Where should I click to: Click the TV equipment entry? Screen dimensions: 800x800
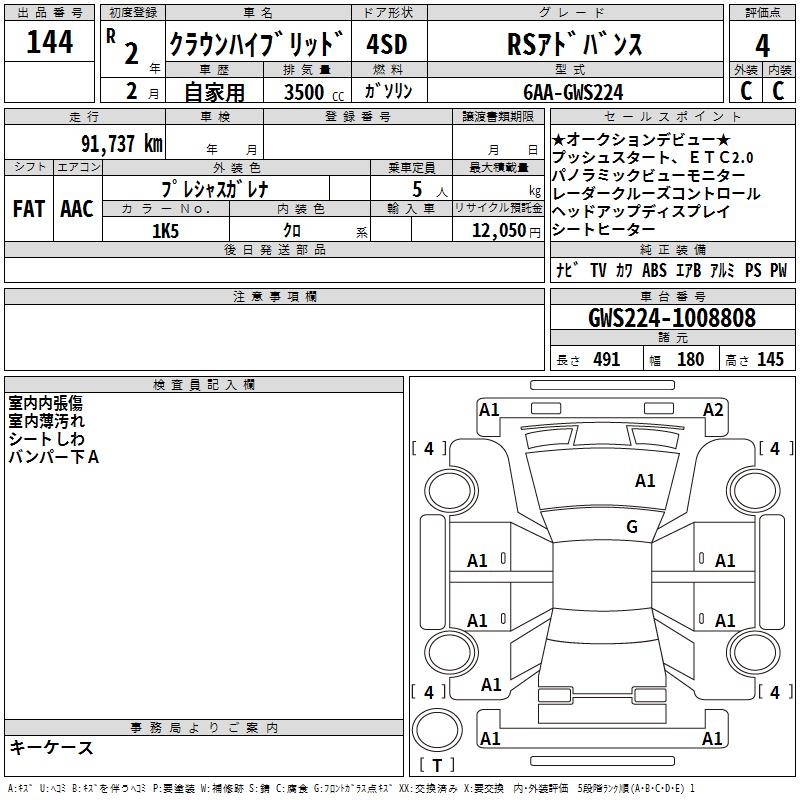click(x=597, y=270)
